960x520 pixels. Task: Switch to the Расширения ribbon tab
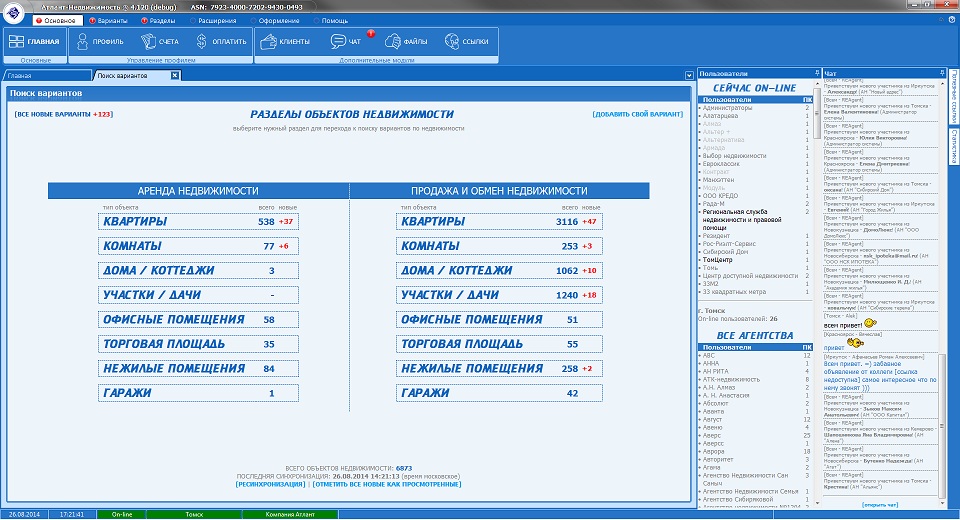[x=213, y=20]
